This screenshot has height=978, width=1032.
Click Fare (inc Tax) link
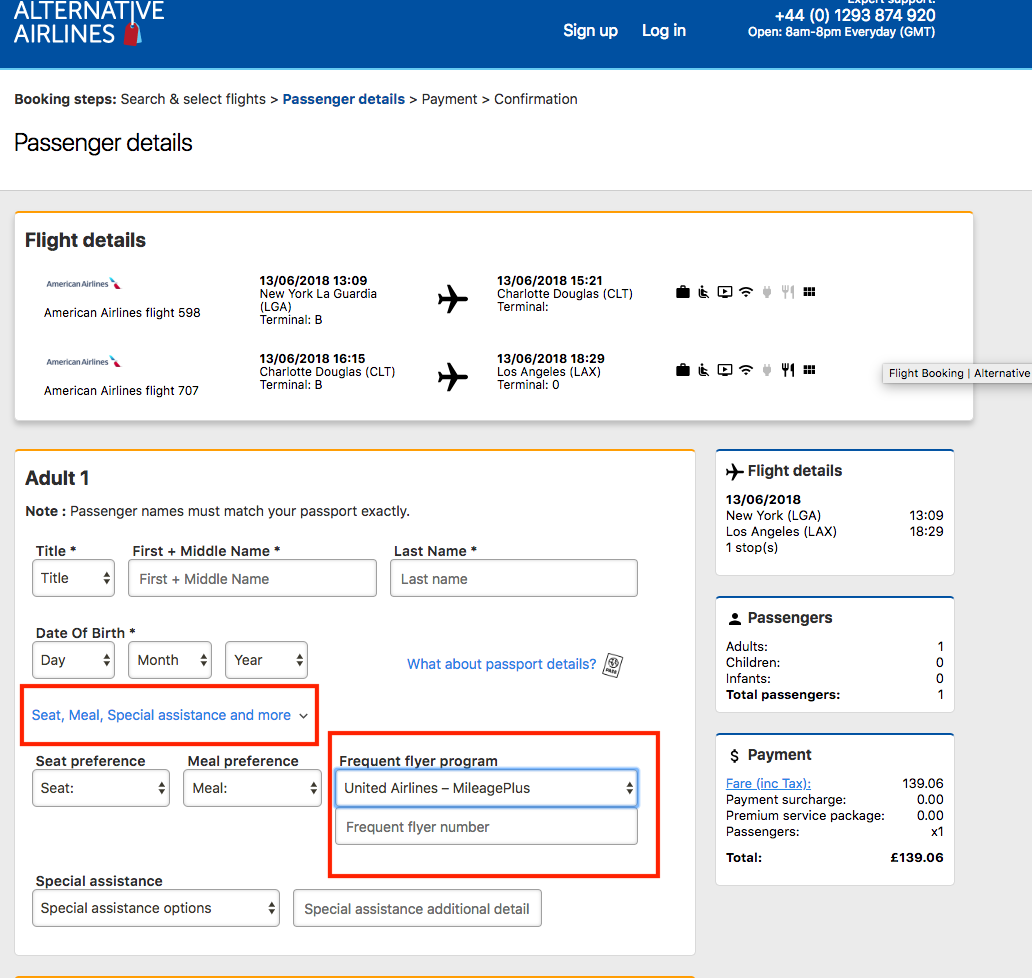(x=768, y=783)
